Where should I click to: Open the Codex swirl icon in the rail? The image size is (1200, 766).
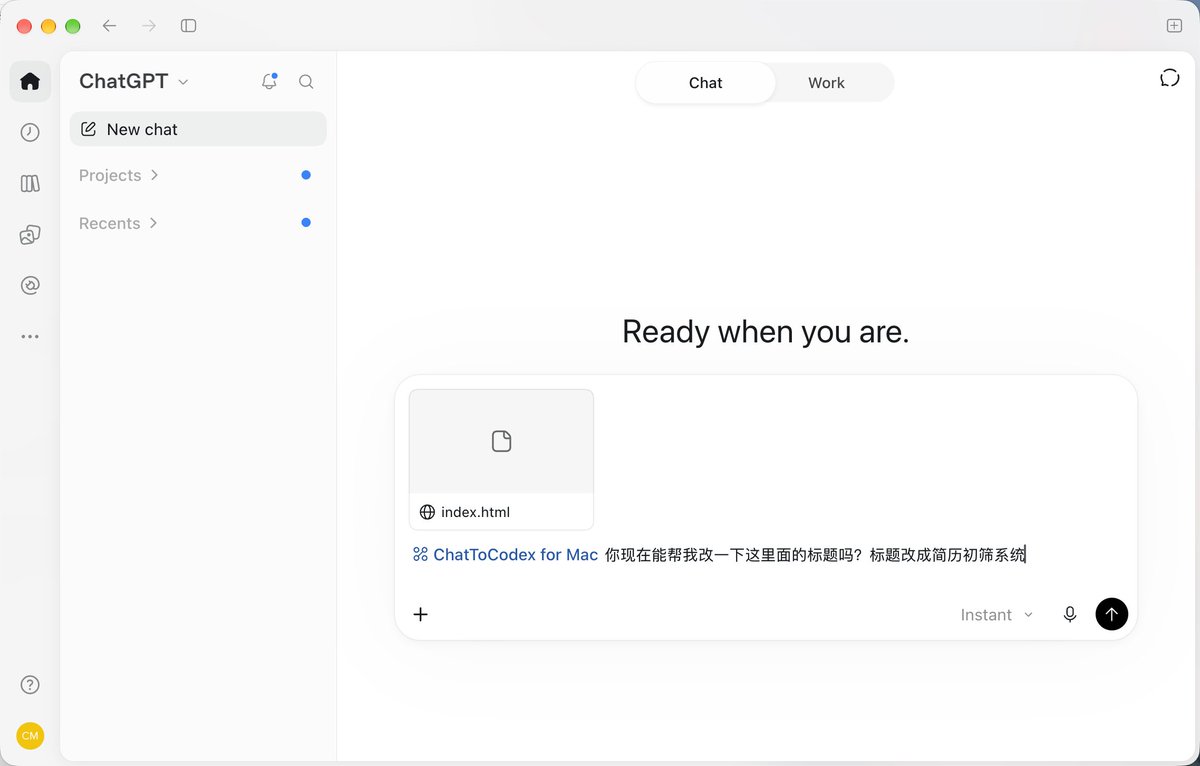pos(30,286)
